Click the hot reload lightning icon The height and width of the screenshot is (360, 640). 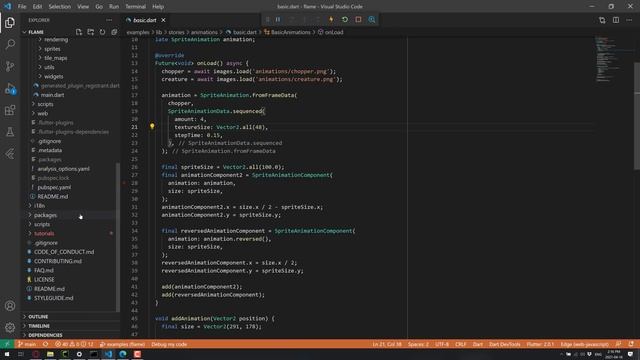click(331, 20)
